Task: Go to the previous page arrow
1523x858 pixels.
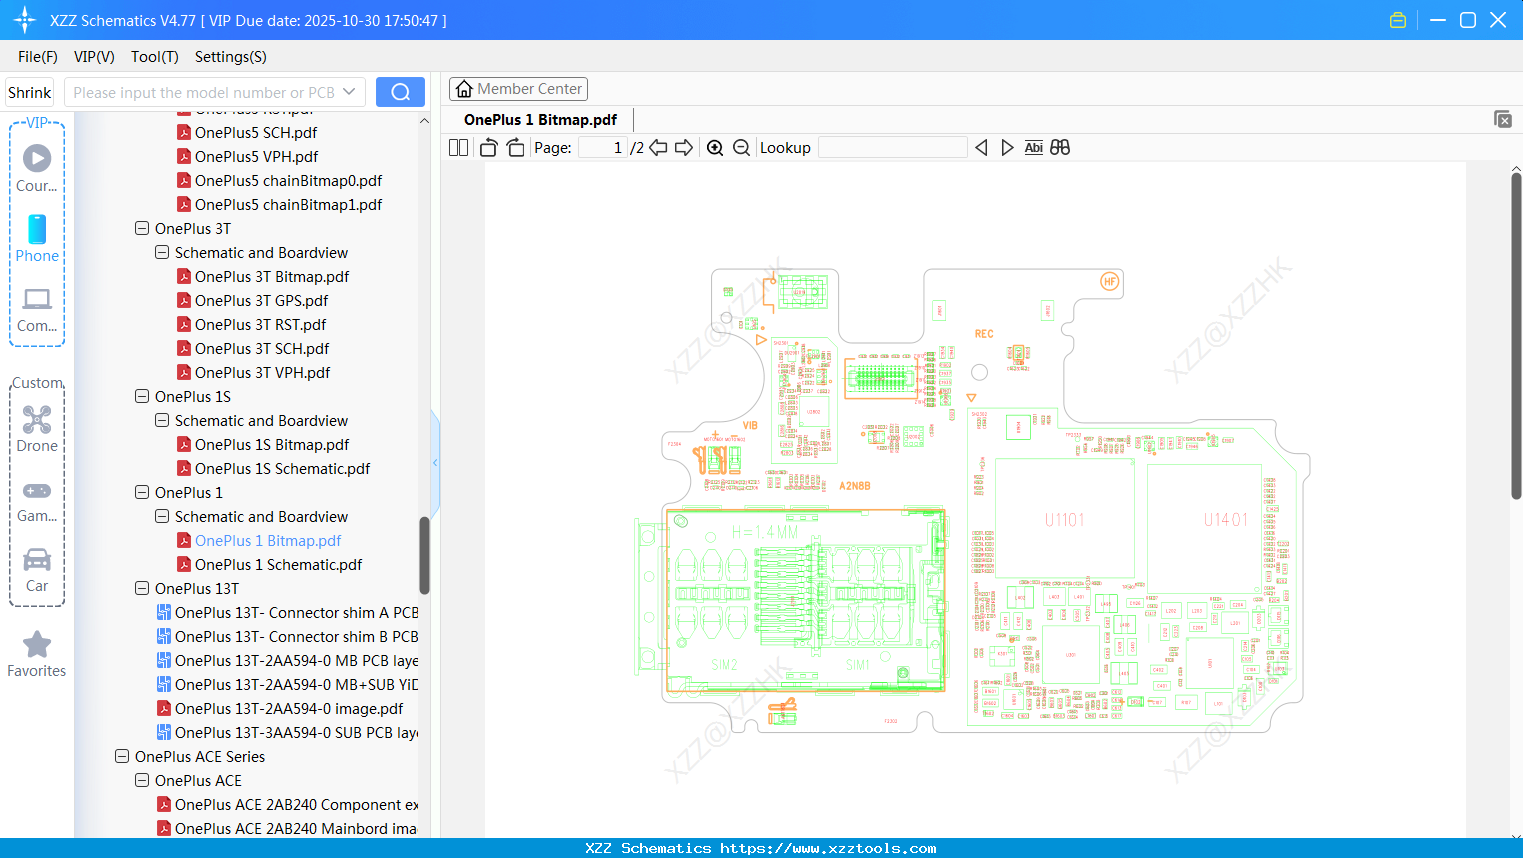Action: [x=658, y=148]
